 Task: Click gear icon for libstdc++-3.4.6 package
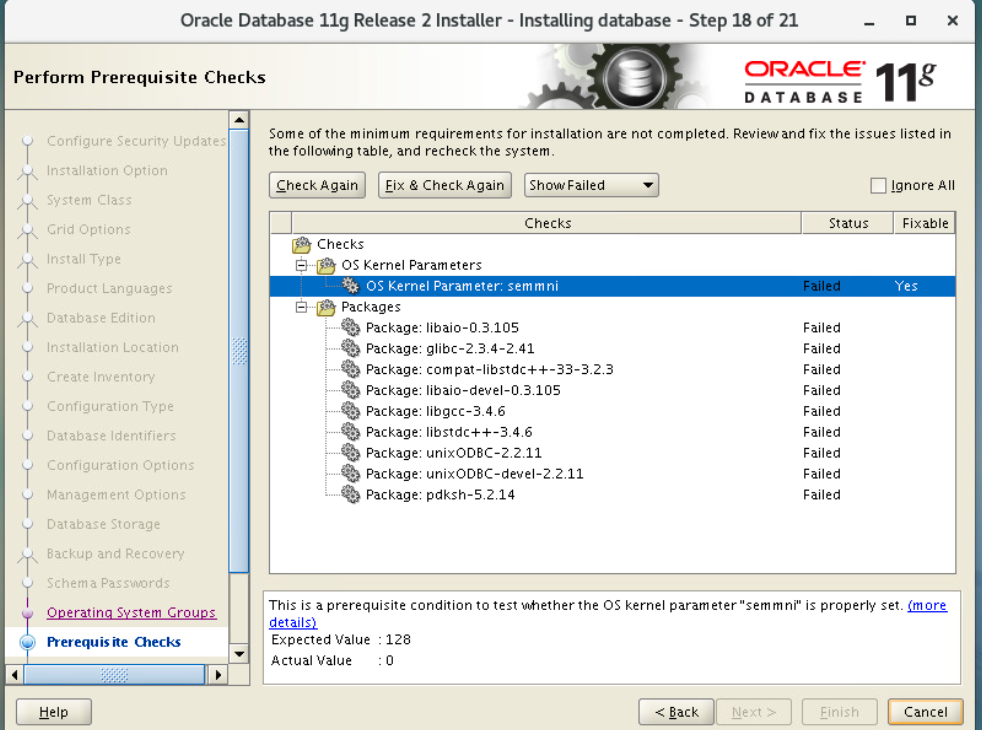click(351, 432)
